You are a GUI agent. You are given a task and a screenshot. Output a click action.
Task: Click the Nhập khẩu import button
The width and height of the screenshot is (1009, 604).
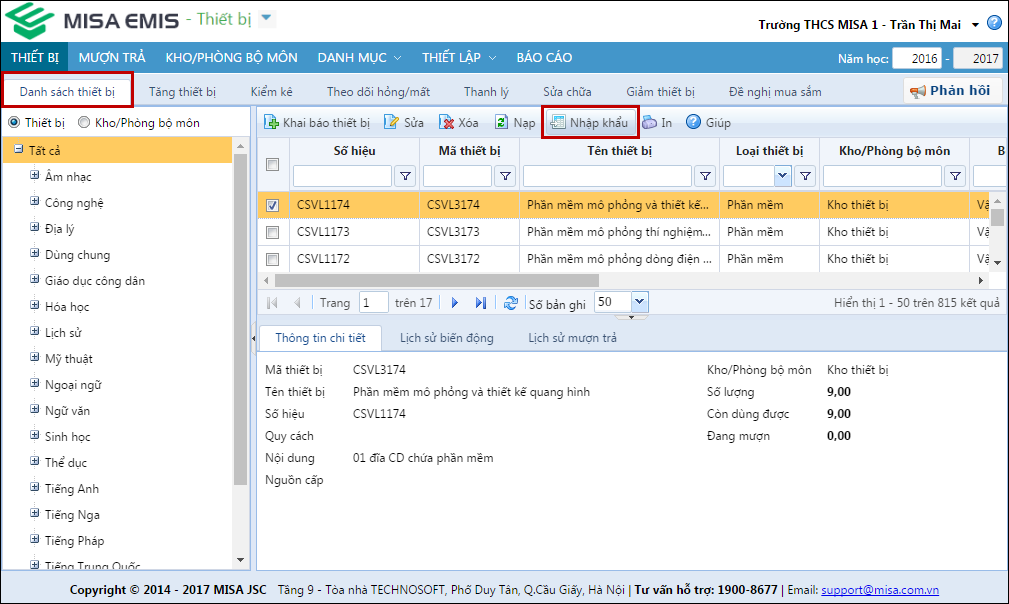pos(590,122)
